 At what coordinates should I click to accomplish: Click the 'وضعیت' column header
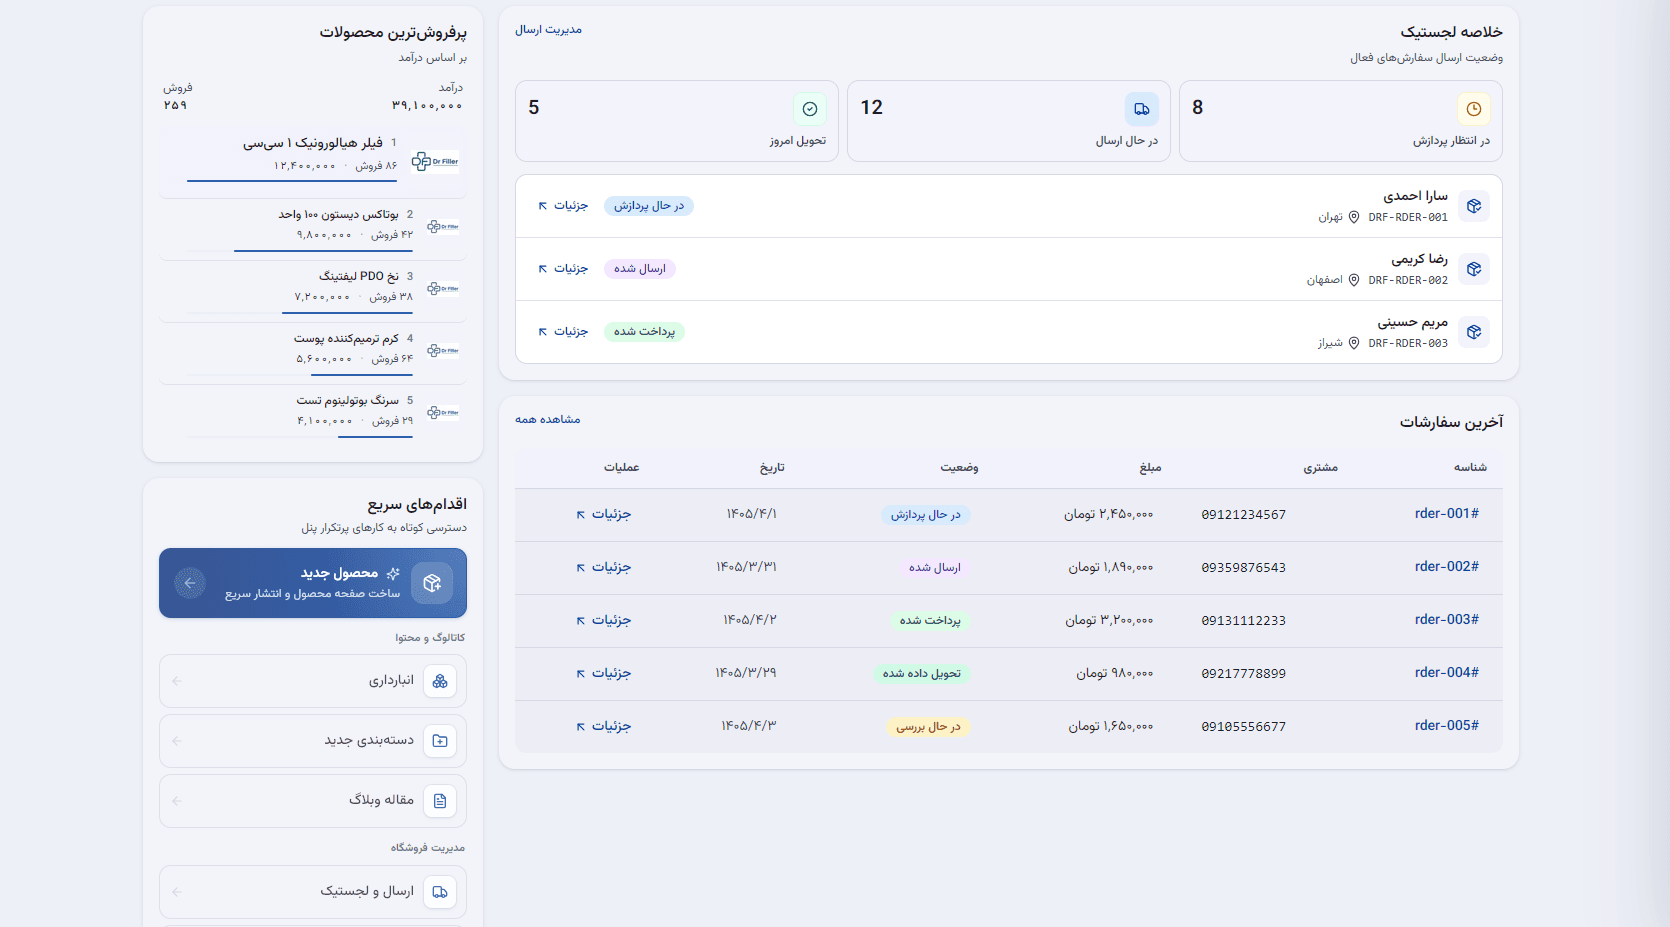pyautogui.click(x=959, y=468)
